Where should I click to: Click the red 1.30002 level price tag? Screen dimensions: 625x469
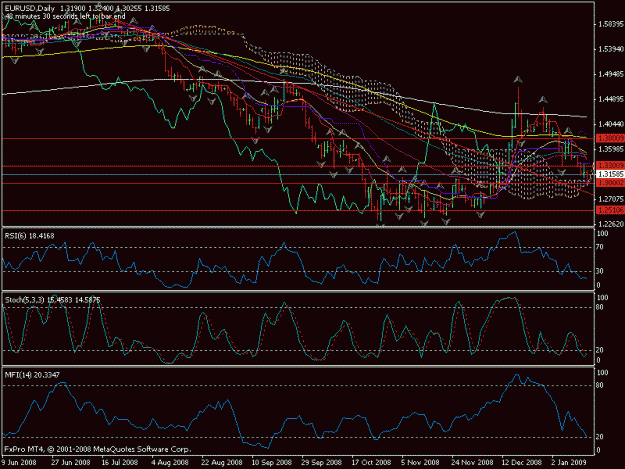(x=610, y=182)
